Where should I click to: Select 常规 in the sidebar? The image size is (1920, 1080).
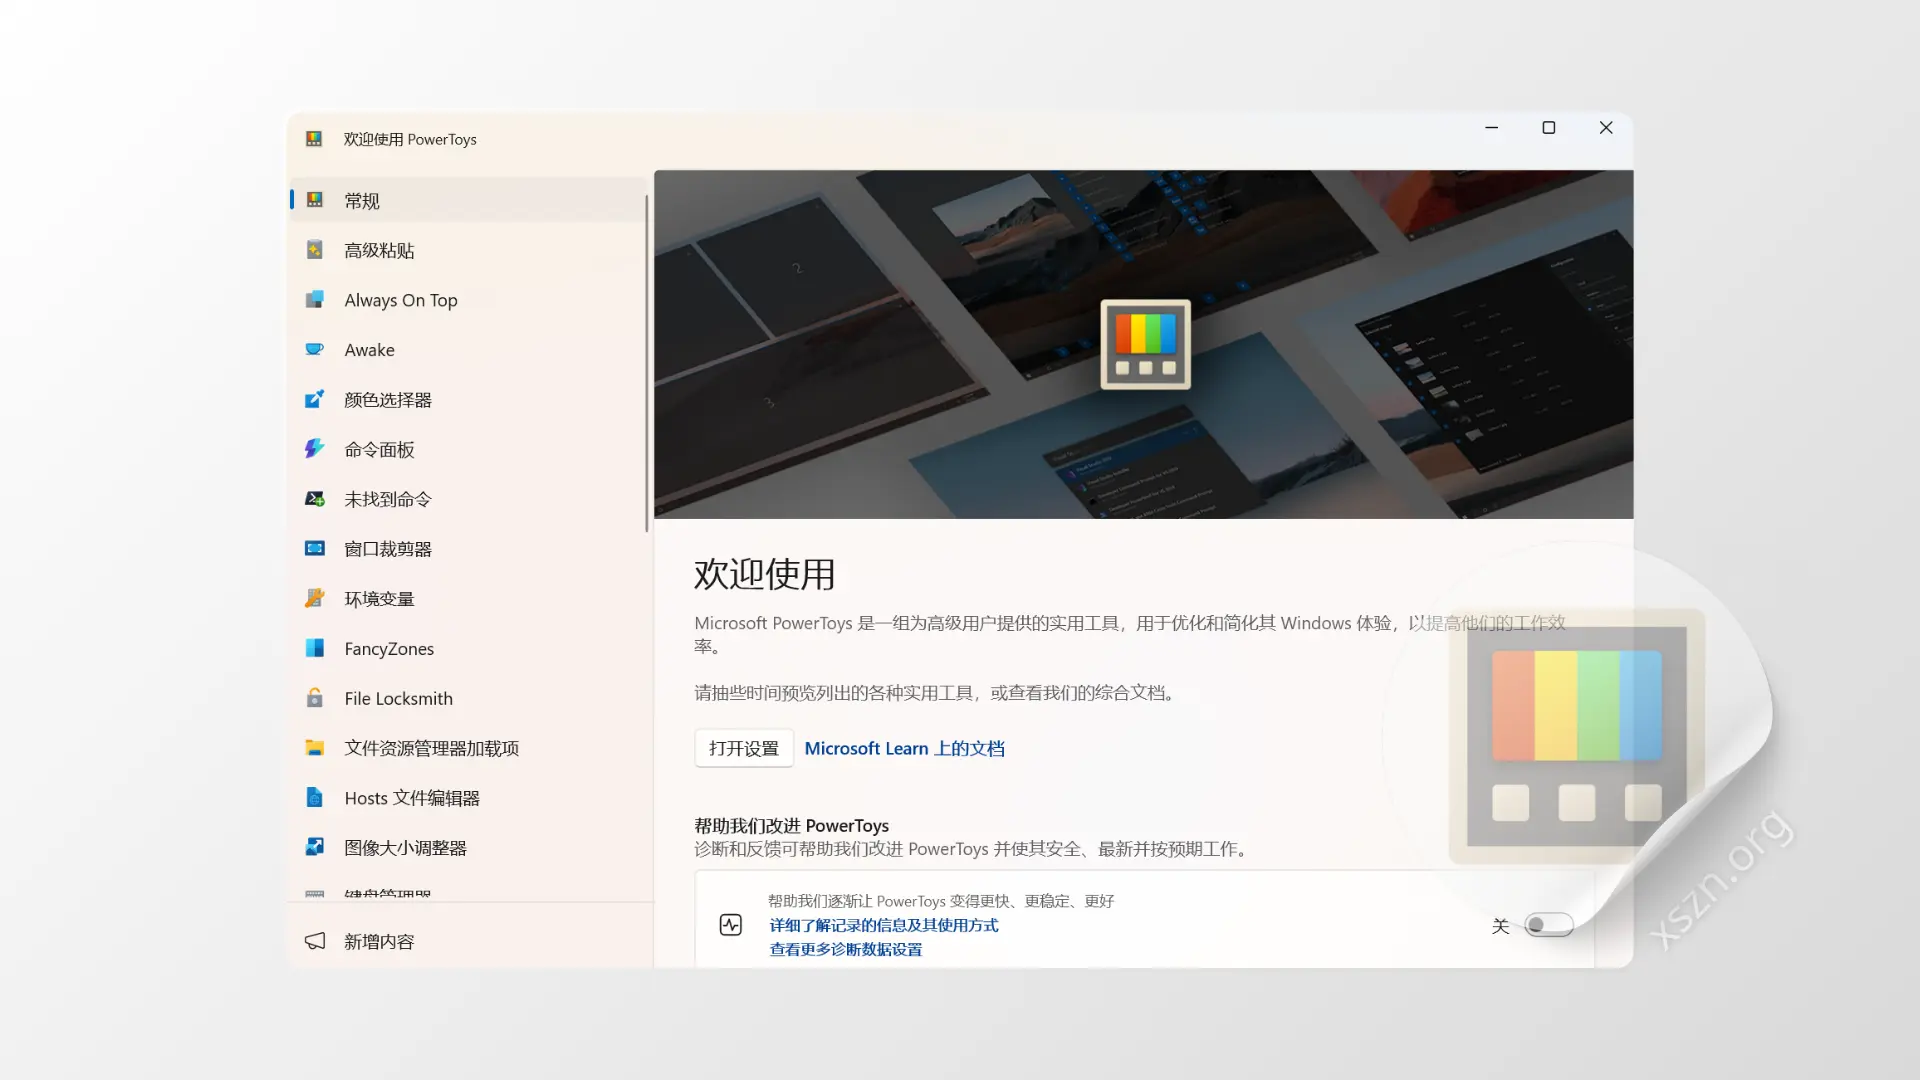coord(362,200)
